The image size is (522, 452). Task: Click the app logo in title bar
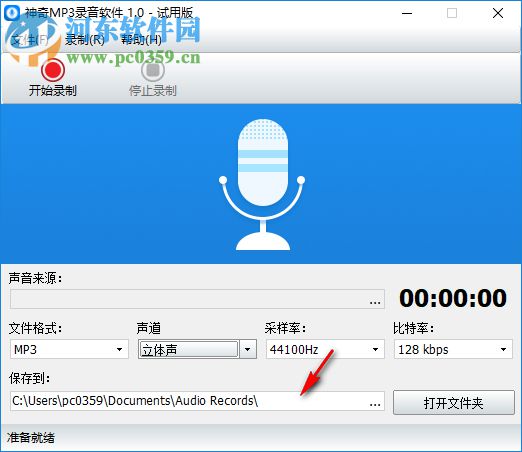click(x=12, y=13)
